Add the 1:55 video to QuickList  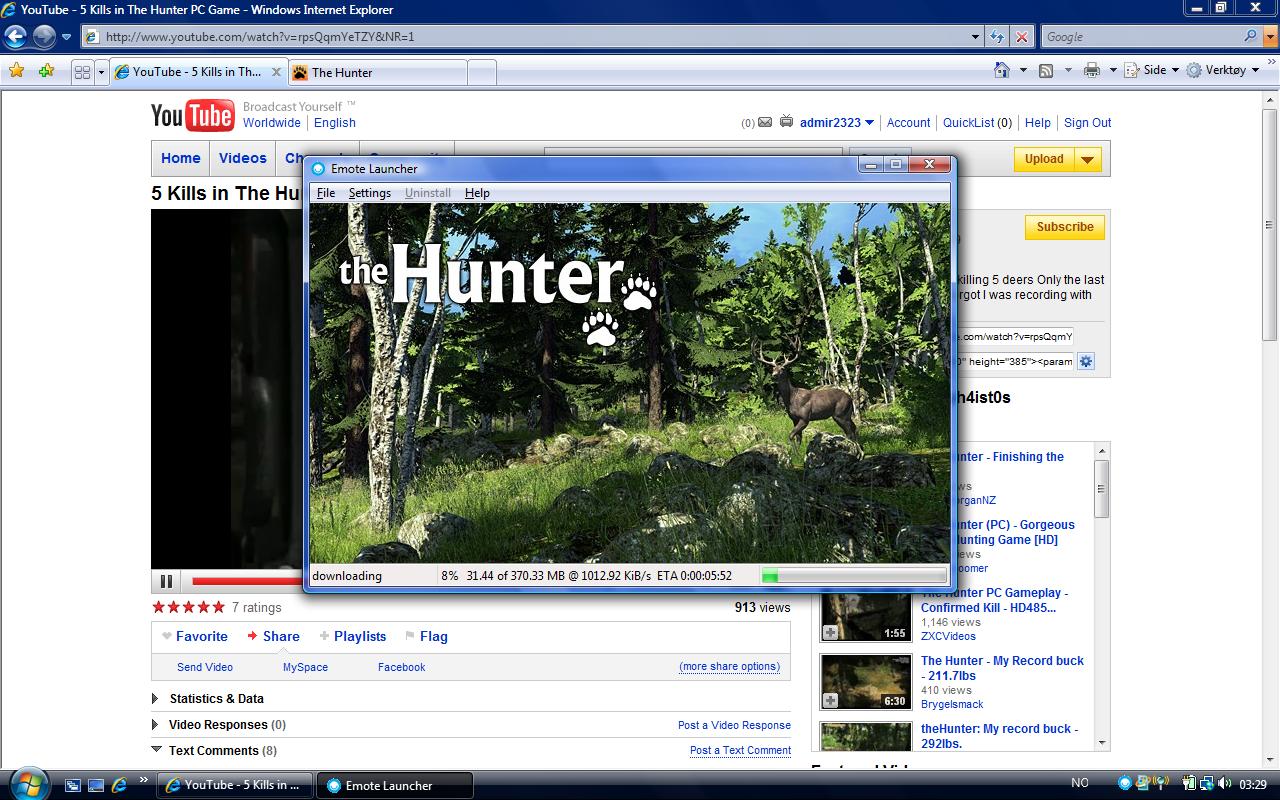point(831,632)
